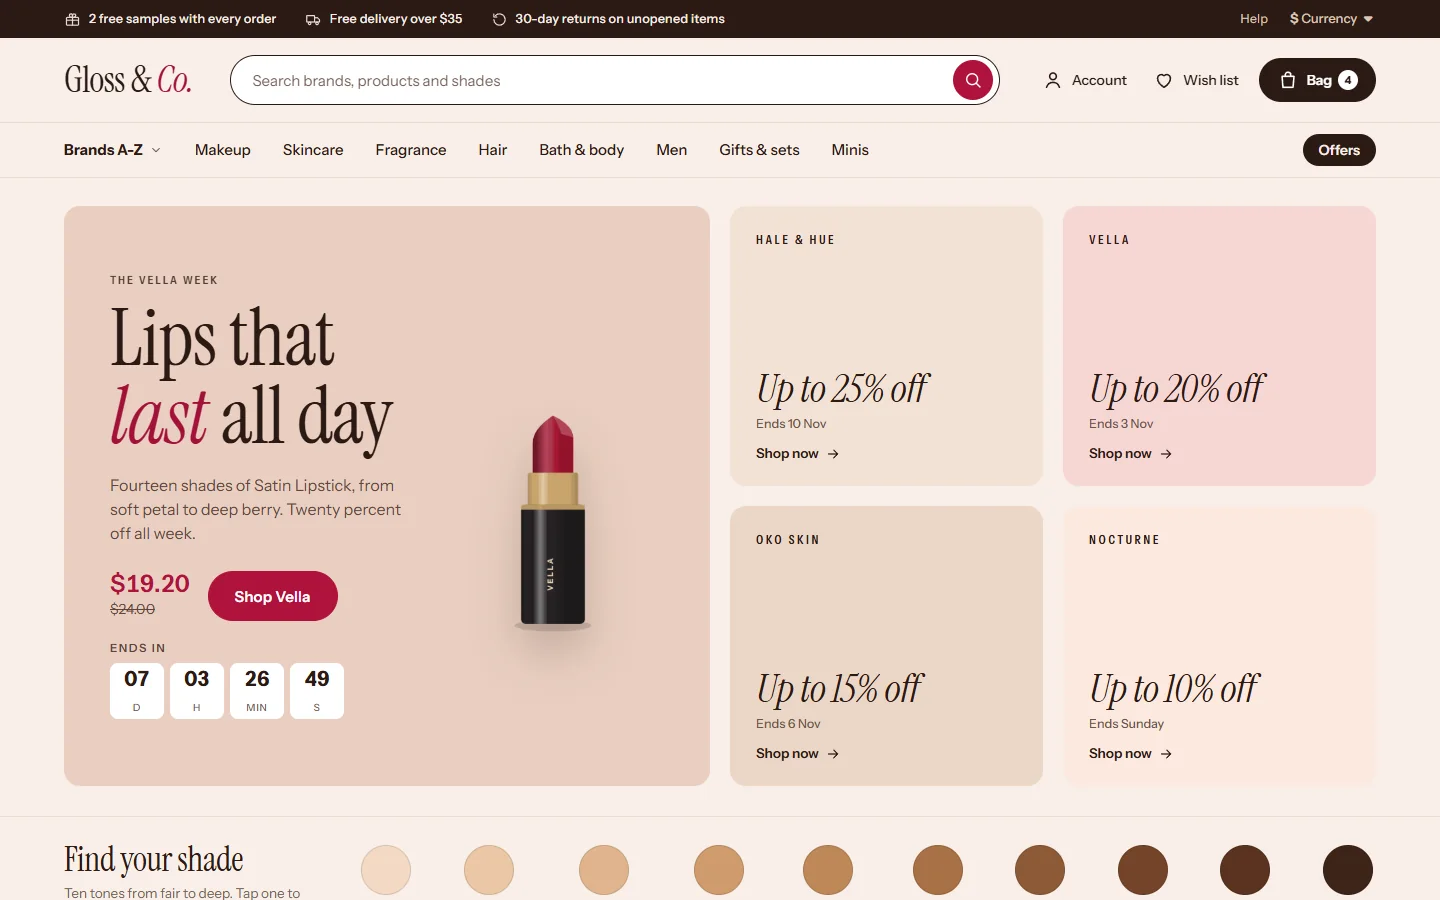Open the Wish list link
Viewport: 1440px width, 900px height.
pyautogui.click(x=1197, y=80)
